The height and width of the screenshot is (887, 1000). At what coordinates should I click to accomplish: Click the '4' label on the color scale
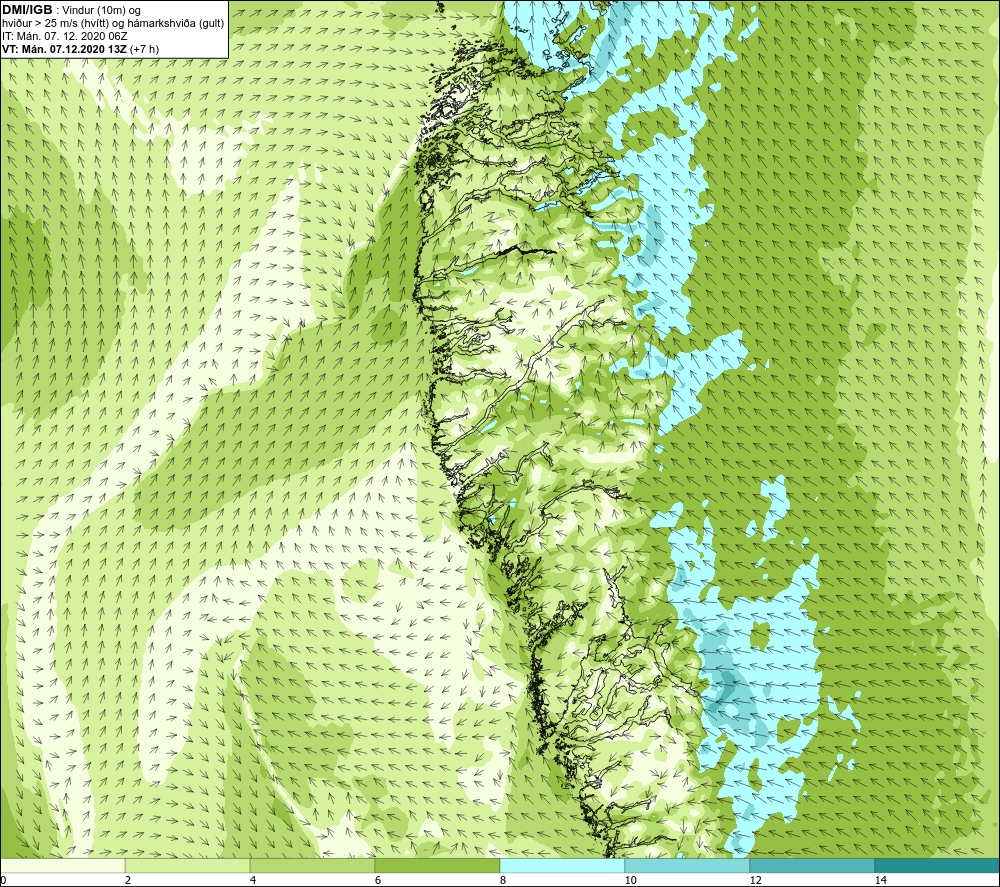(253, 880)
